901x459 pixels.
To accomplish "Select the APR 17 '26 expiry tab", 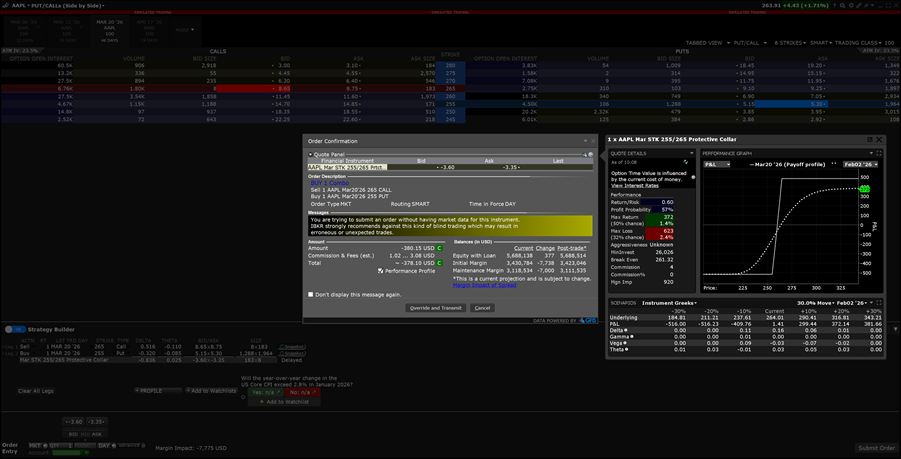I will tap(149, 31).
